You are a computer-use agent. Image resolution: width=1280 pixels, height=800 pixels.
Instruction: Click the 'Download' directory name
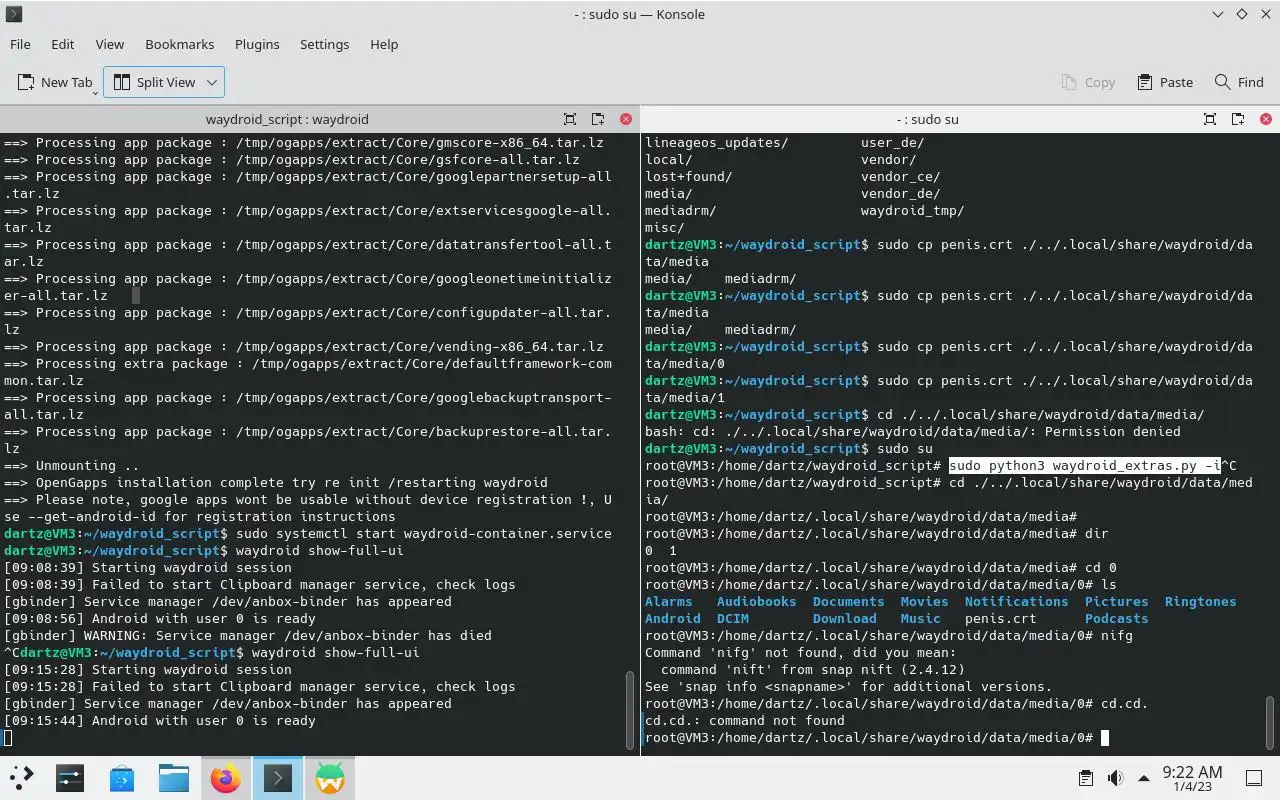[x=844, y=618]
